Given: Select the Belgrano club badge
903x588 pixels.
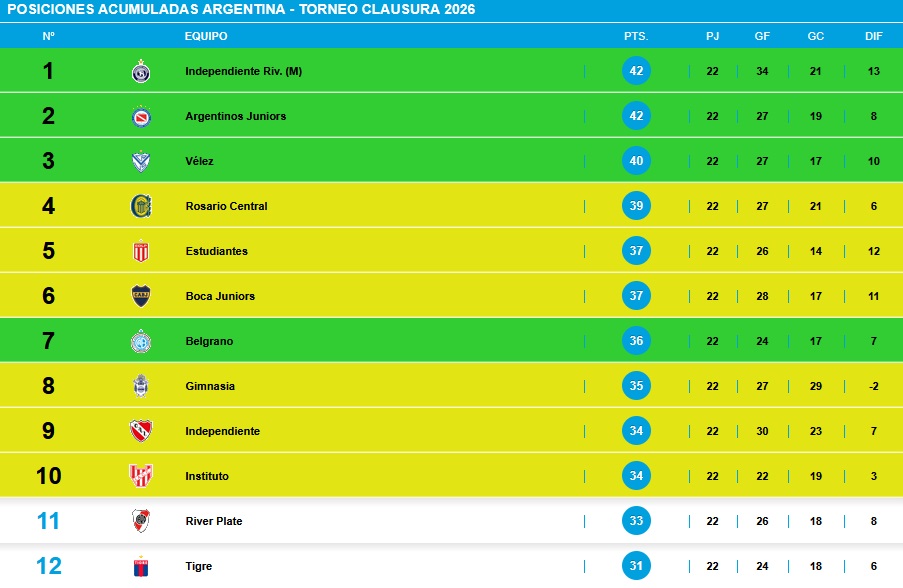Looking at the screenshot, I should [141, 341].
